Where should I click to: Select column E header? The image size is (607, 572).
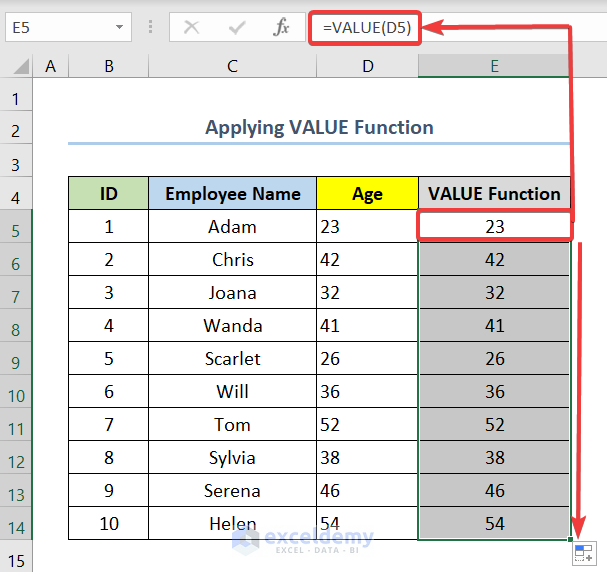pos(494,66)
